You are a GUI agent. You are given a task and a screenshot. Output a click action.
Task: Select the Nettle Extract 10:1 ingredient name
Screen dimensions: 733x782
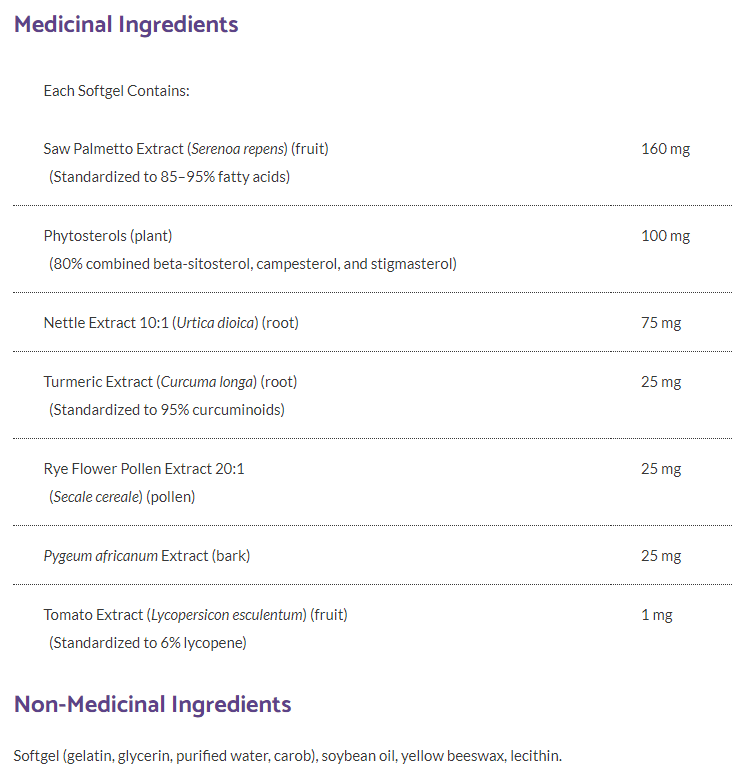click(x=171, y=323)
